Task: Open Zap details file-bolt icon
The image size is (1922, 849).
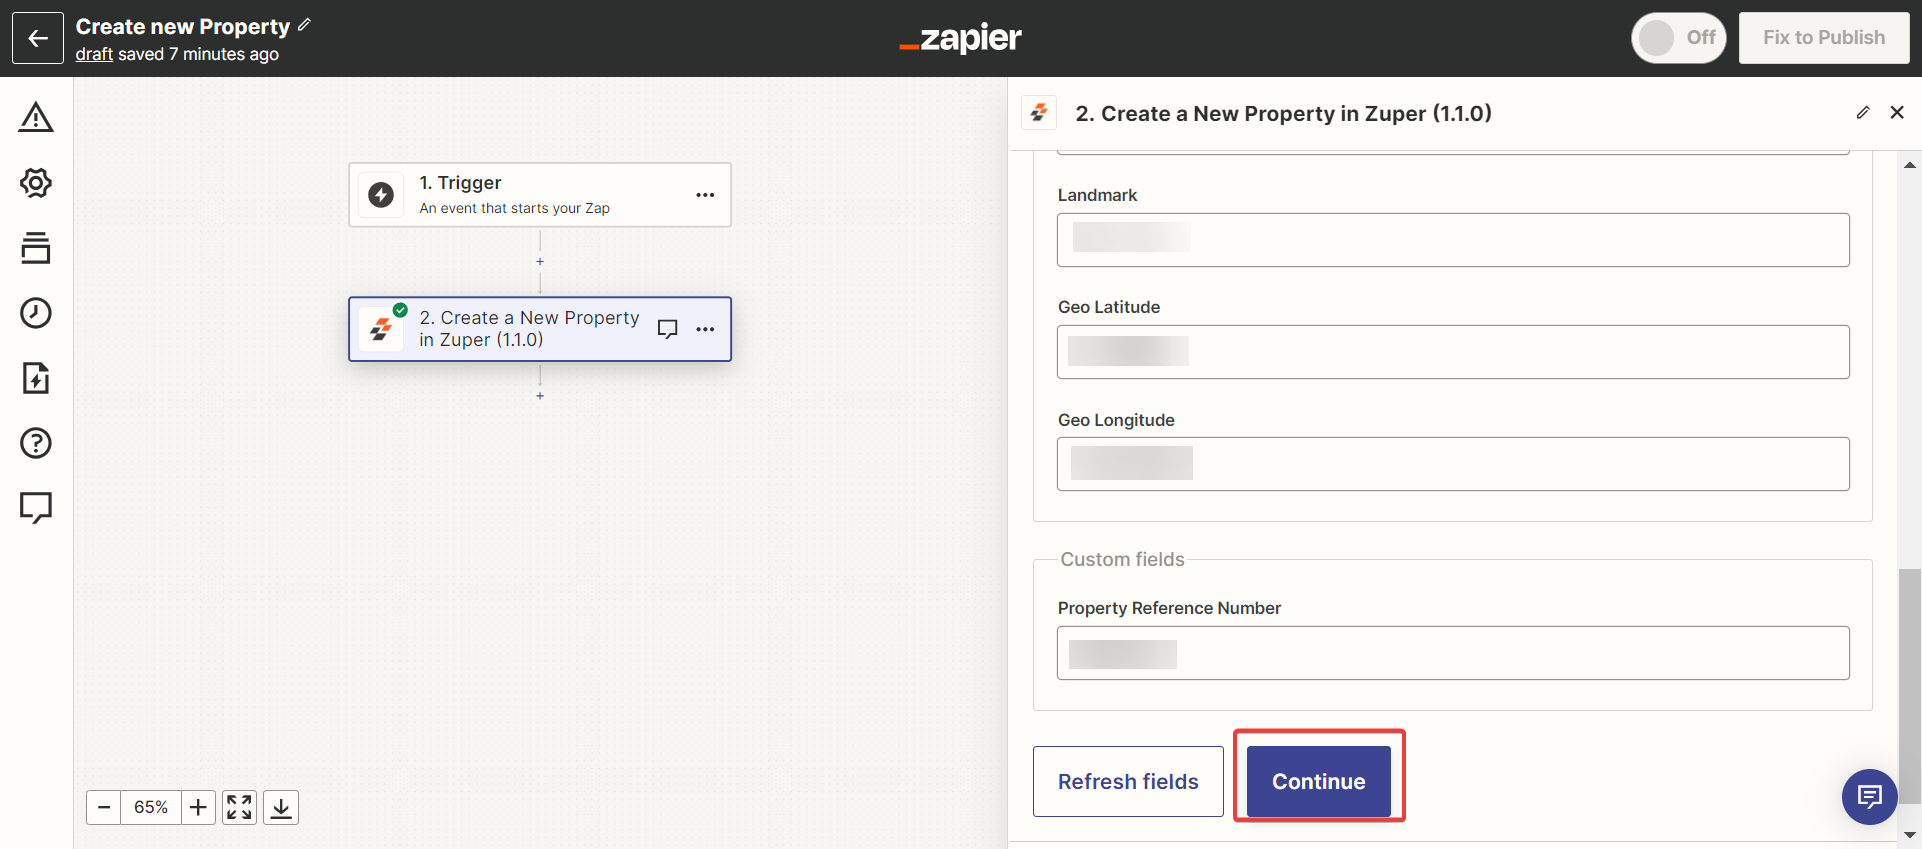Action: click(x=36, y=378)
